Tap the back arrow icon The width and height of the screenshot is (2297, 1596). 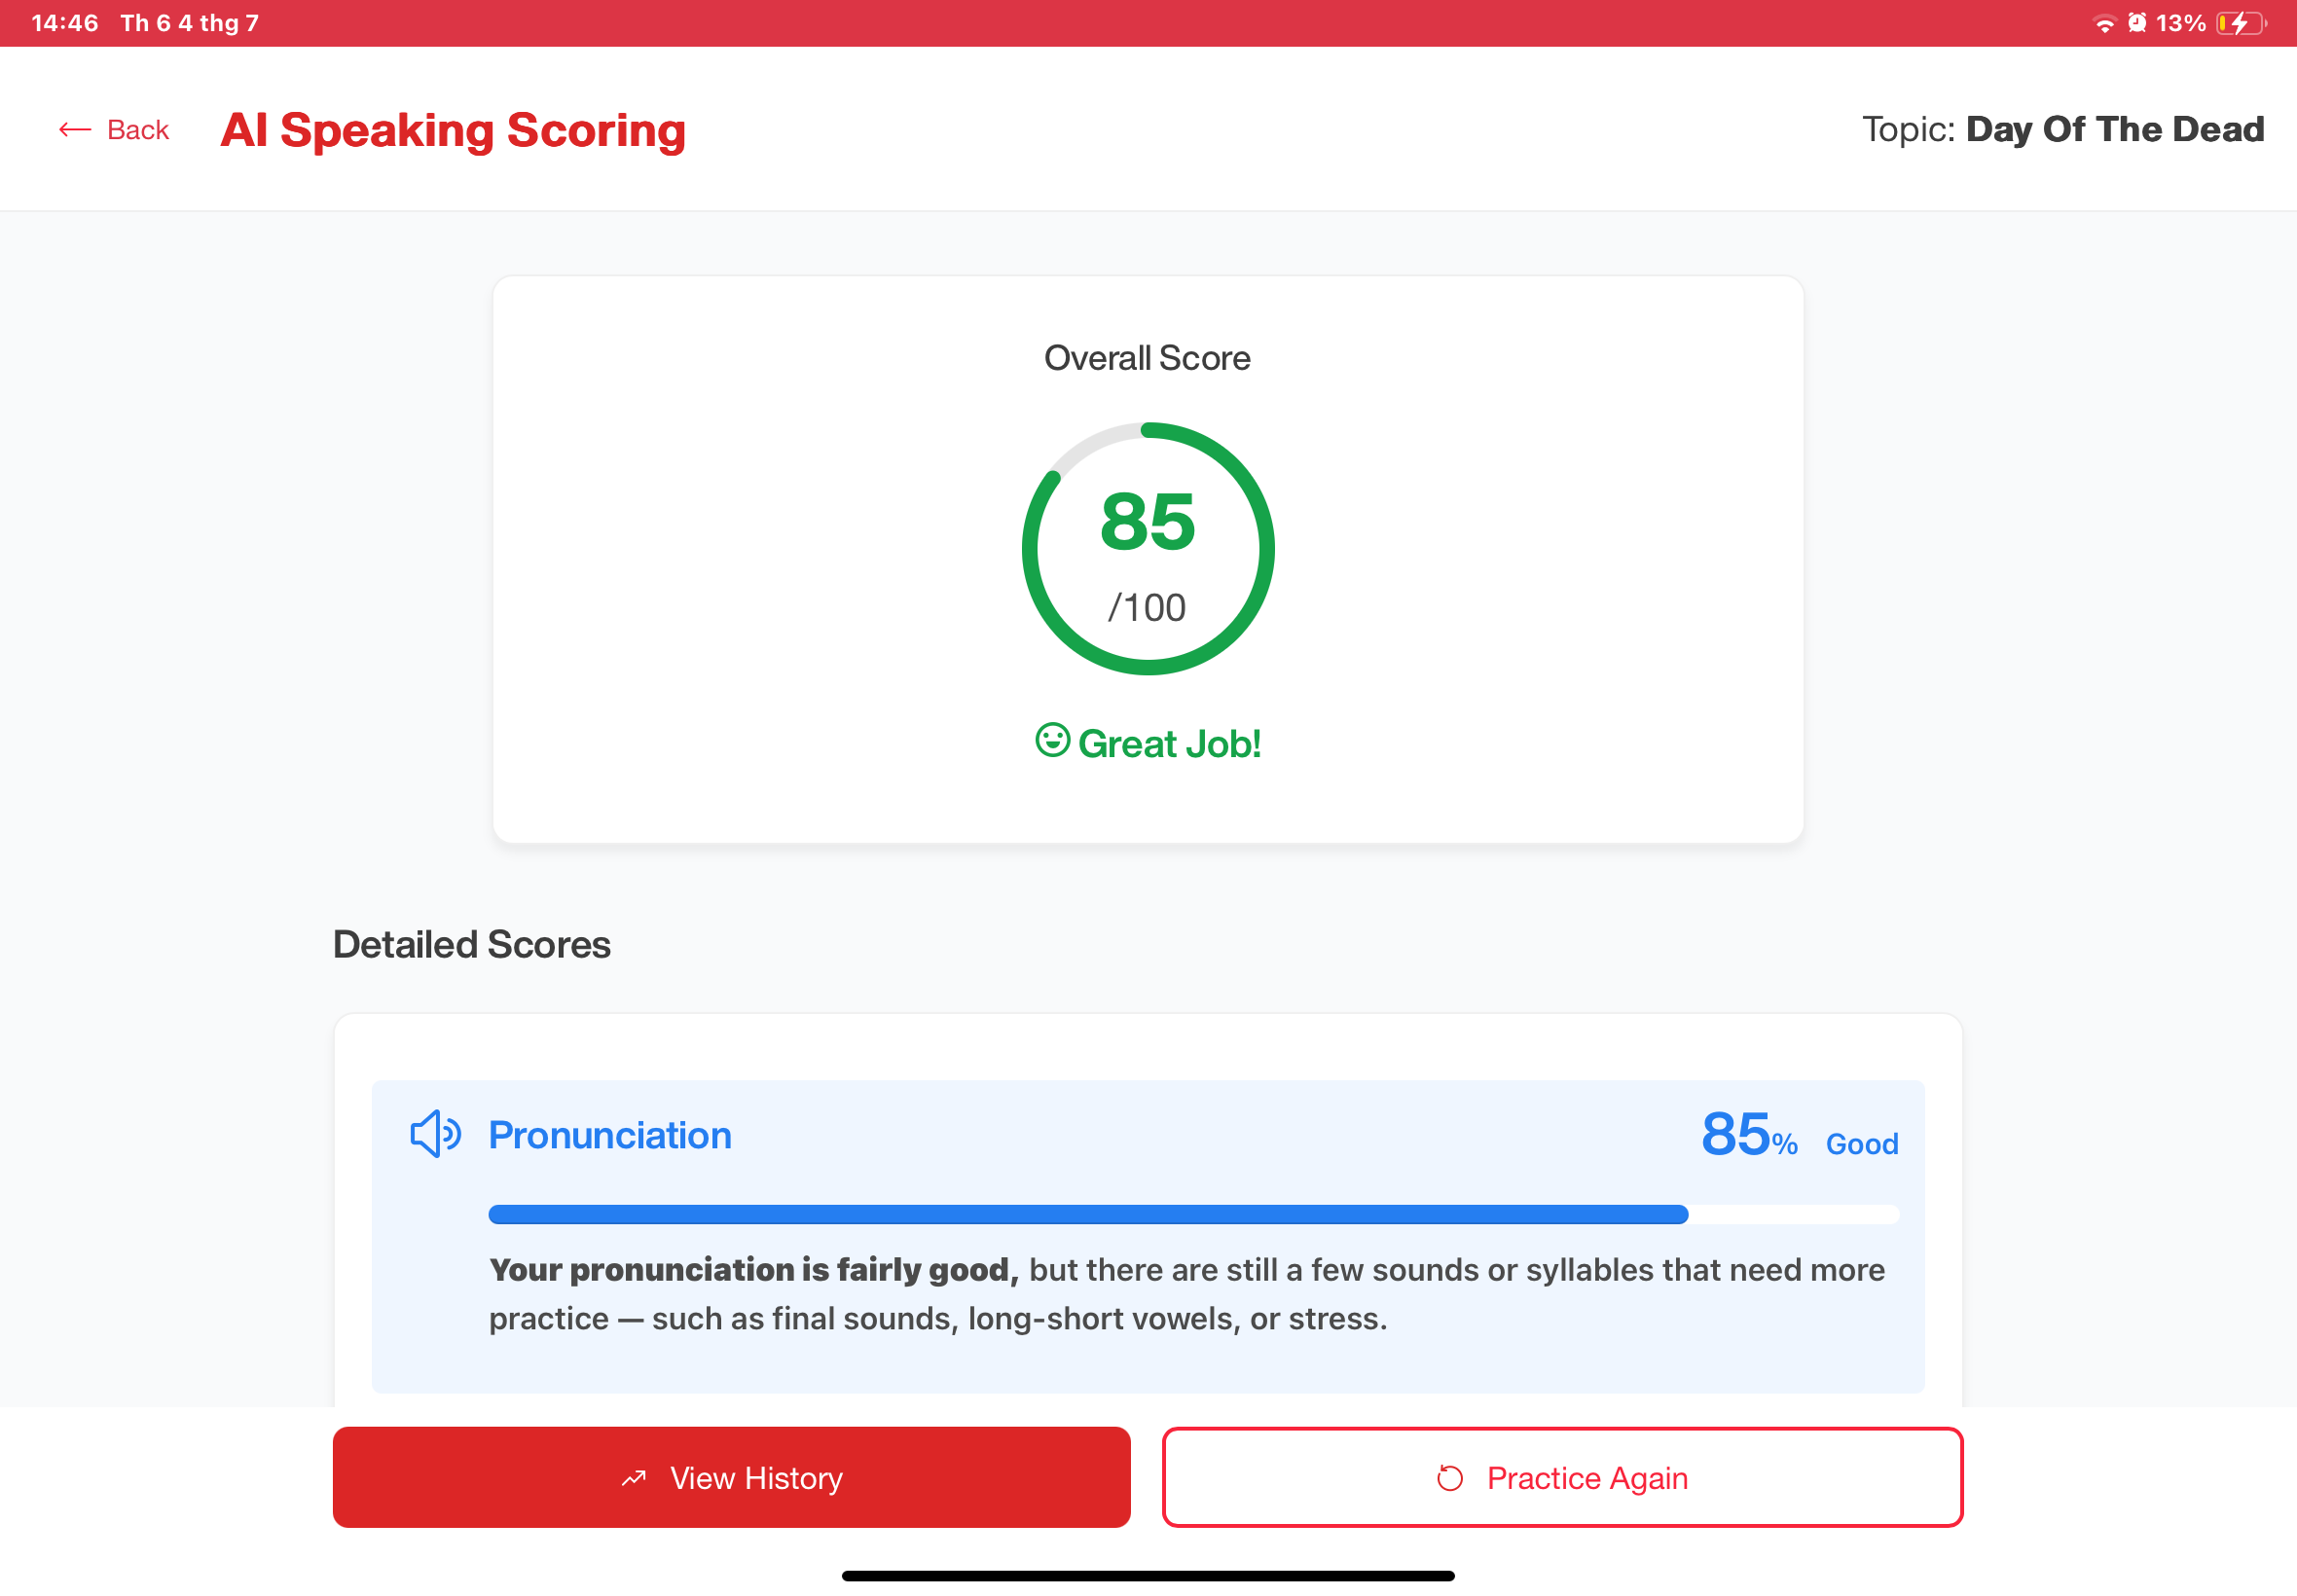pyautogui.click(x=76, y=129)
